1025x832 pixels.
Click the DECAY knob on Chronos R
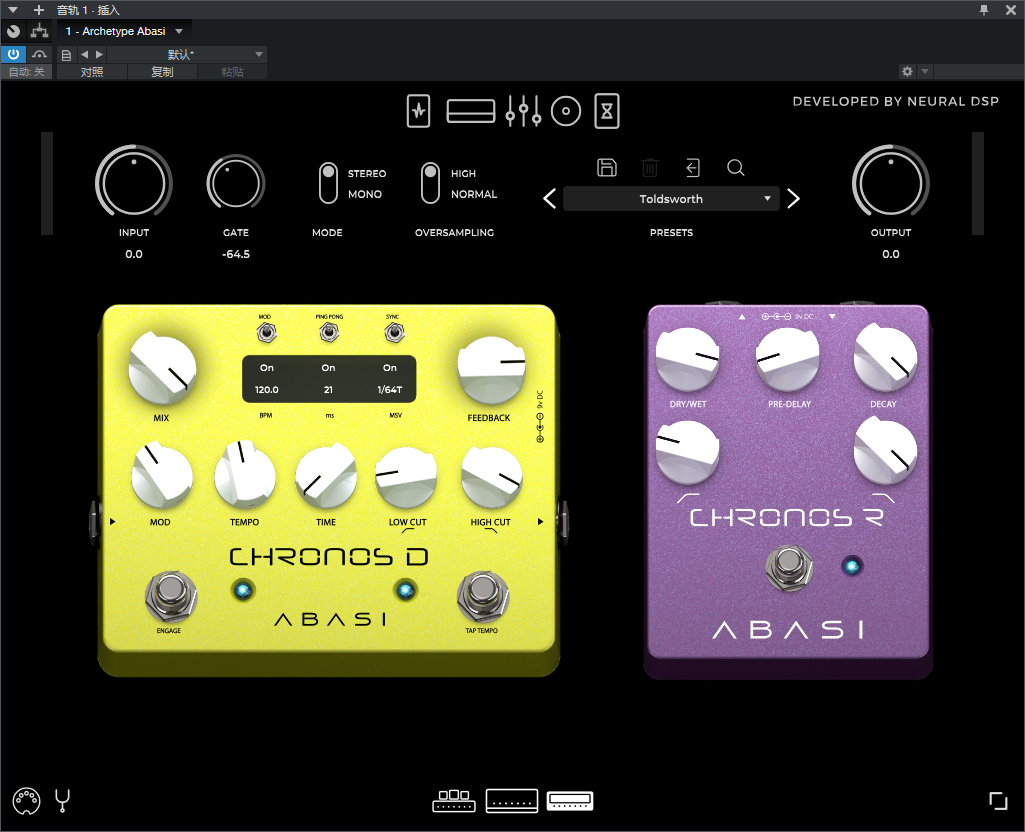pos(886,360)
